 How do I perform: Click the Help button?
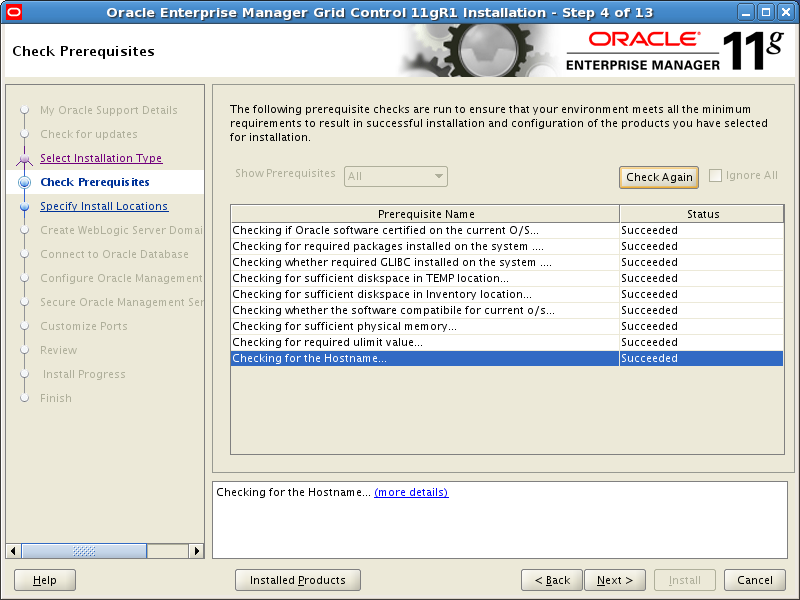(x=45, y=580)
